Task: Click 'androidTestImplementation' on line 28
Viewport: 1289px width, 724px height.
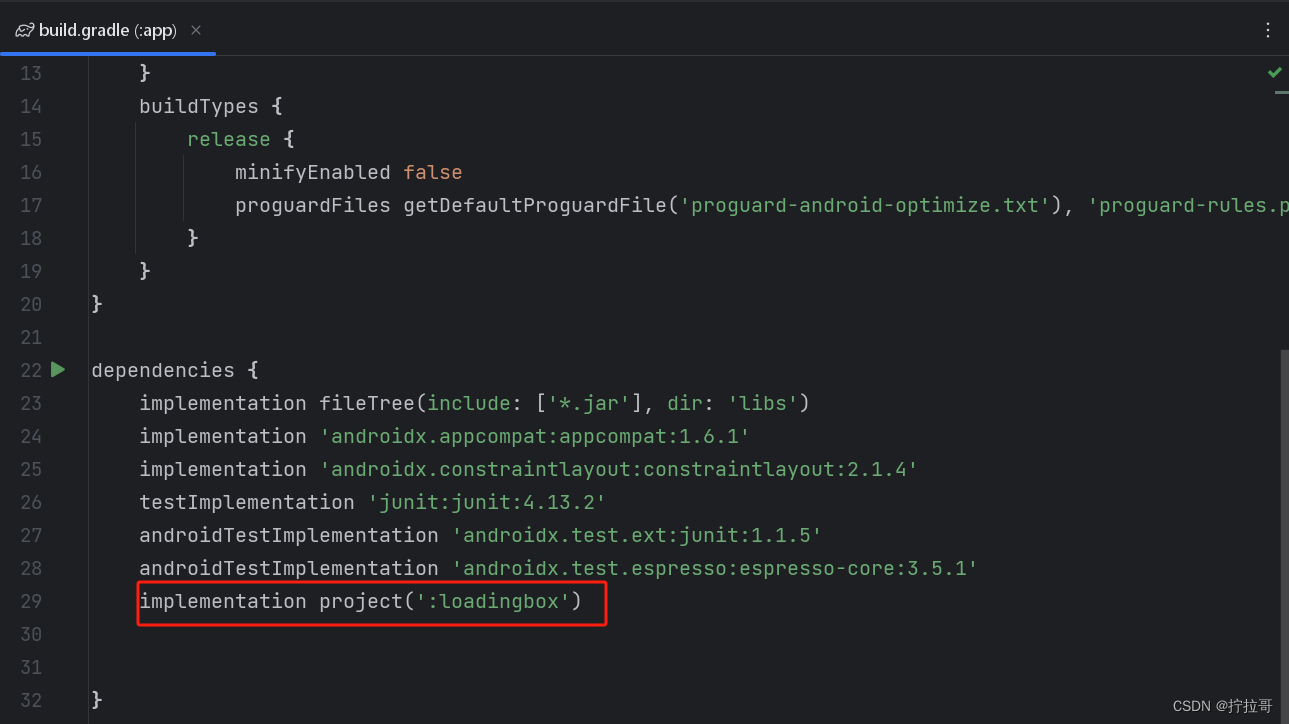Action: [289, 568]
